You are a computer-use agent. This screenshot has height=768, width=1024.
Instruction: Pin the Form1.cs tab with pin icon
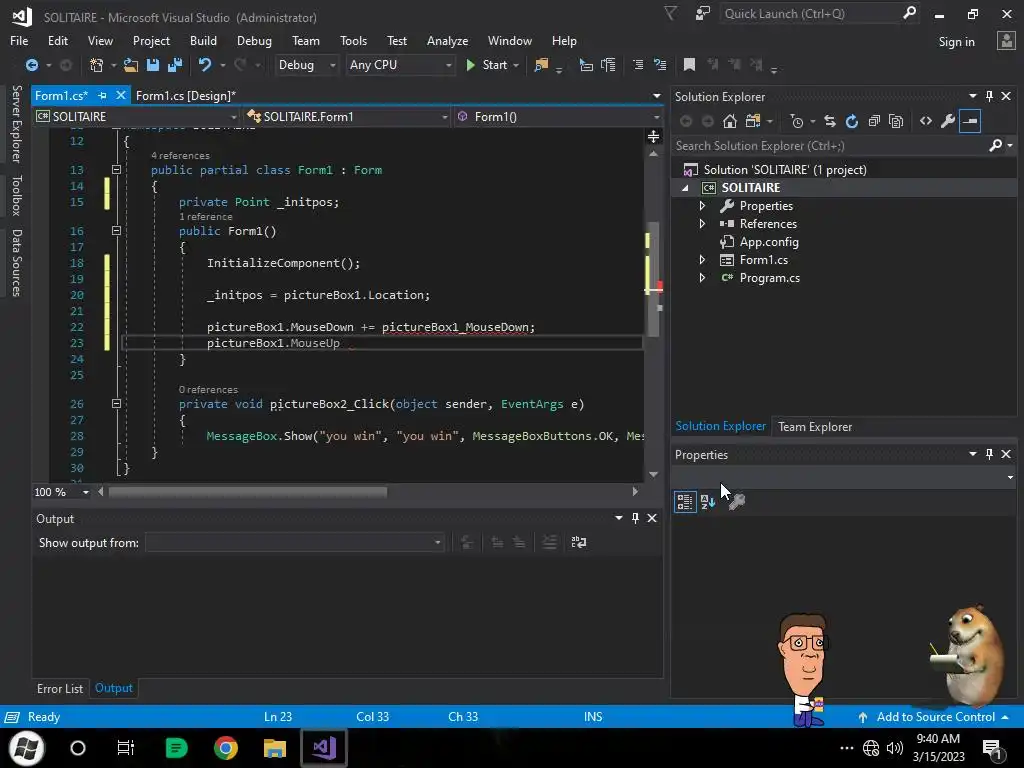103,95
